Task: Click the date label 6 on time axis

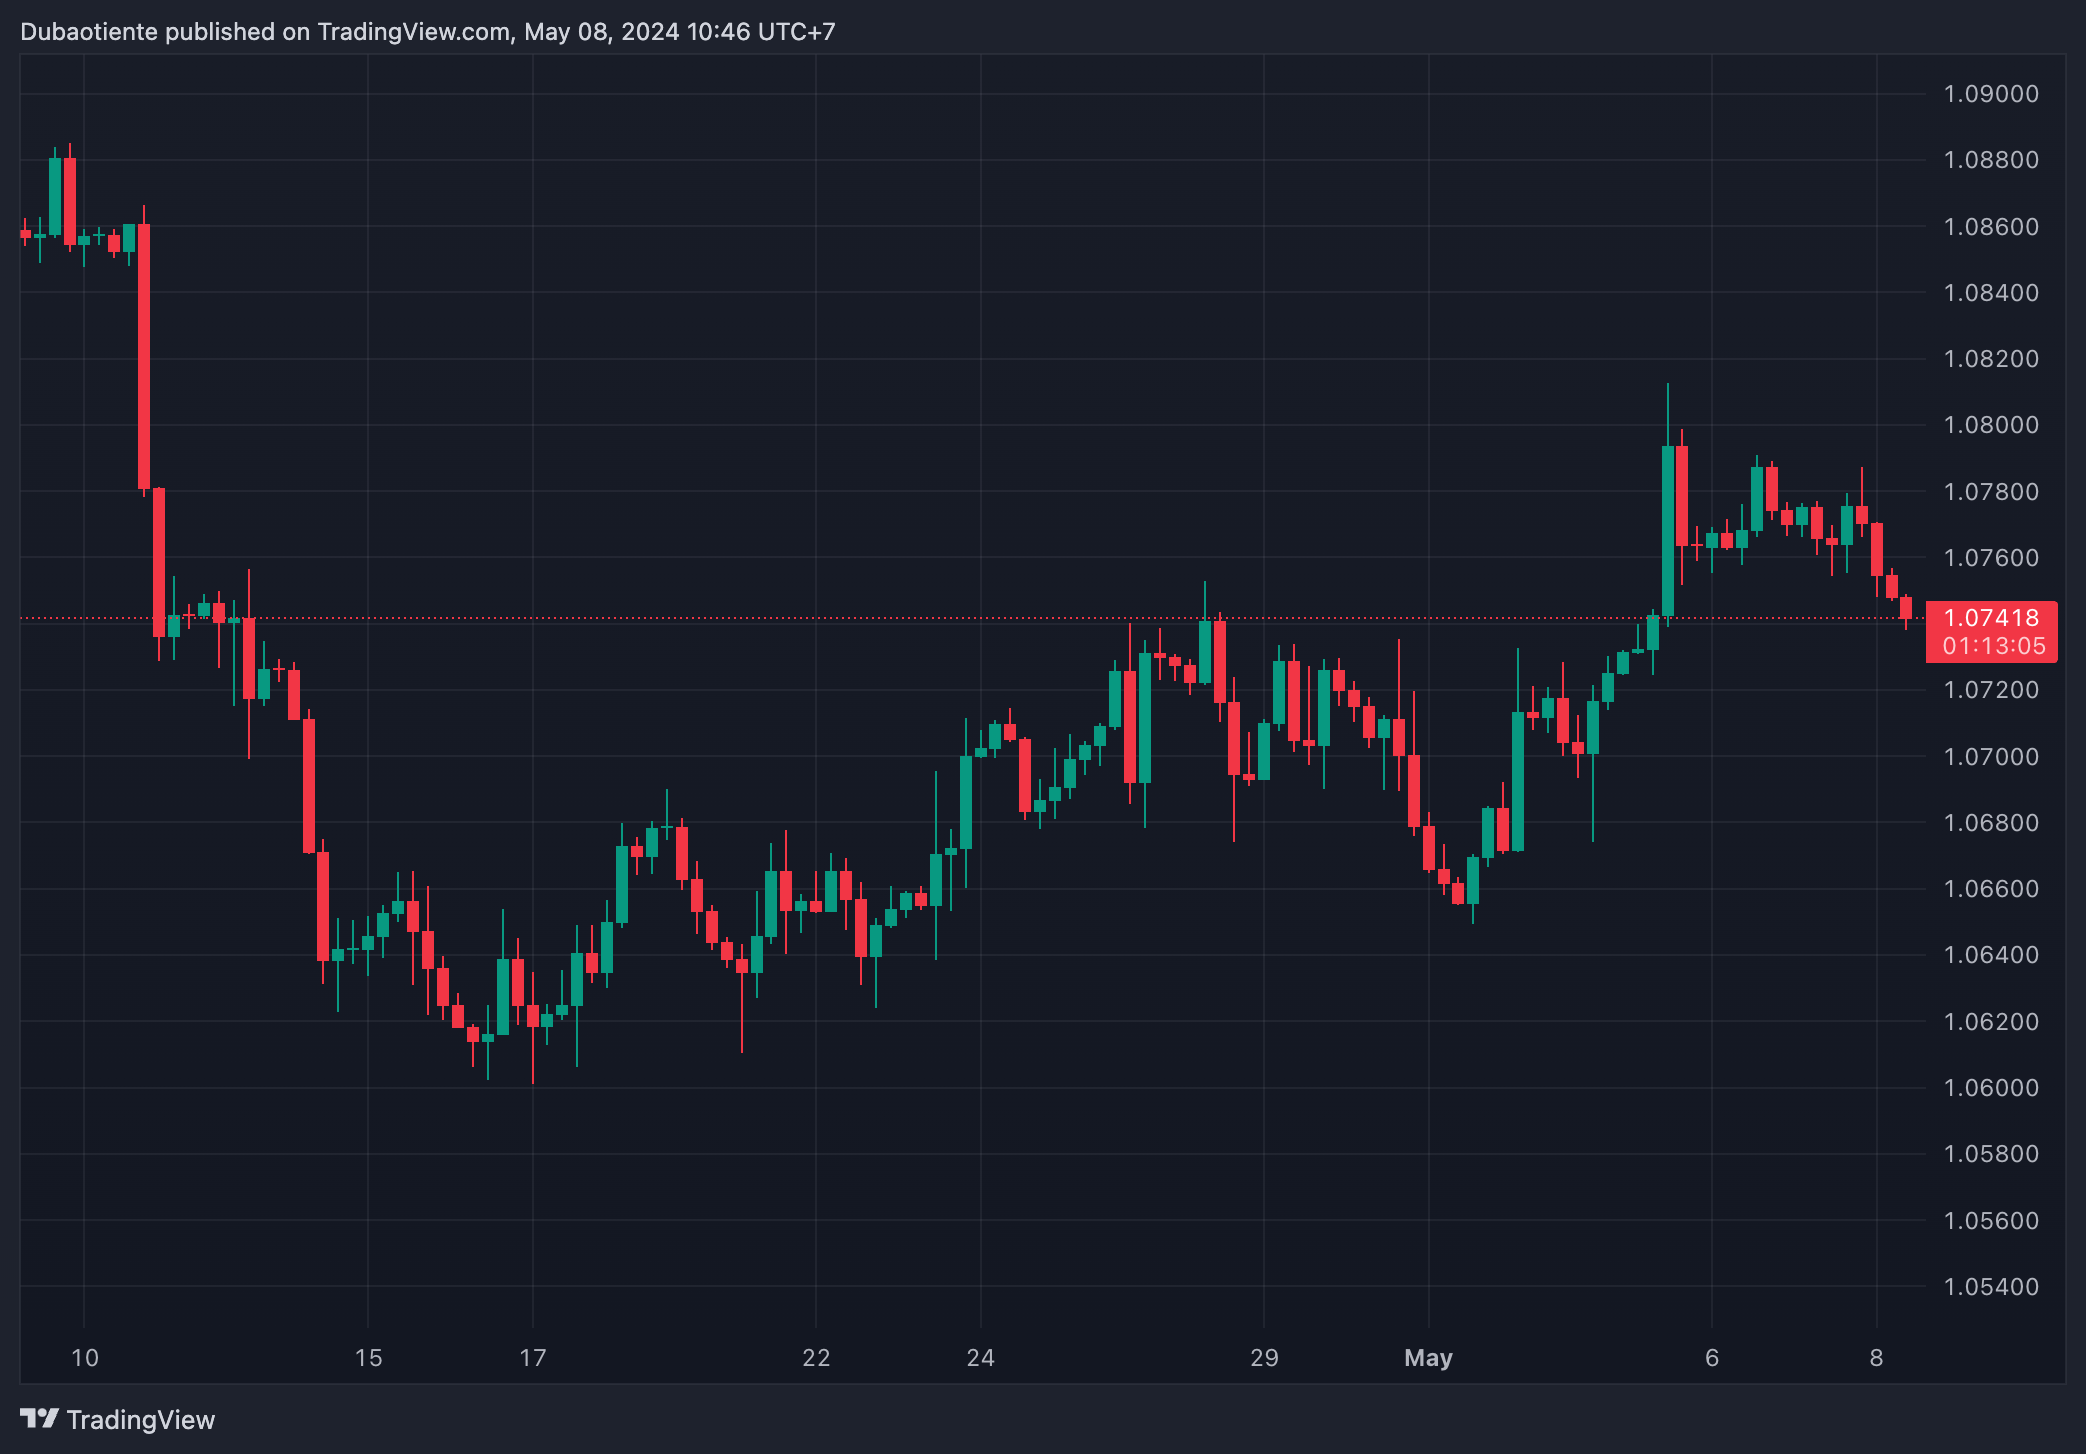Action: 1712,1358
